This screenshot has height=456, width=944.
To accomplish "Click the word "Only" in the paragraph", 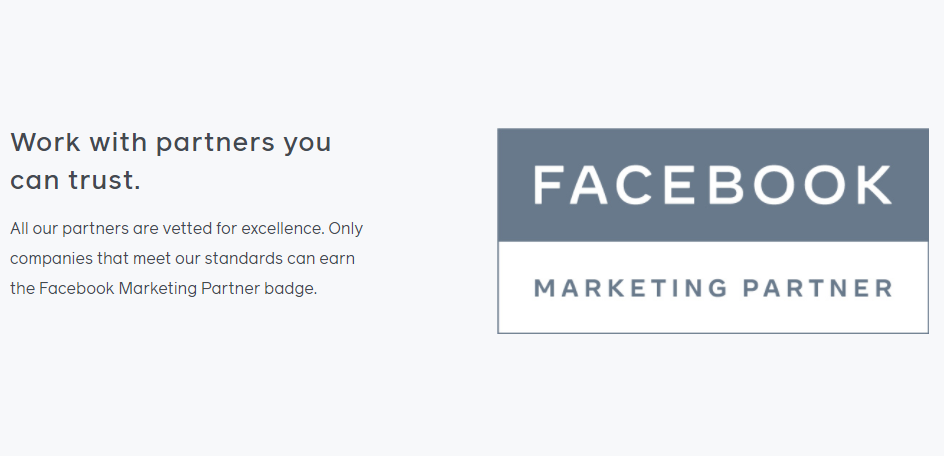I will click(346, 229).
